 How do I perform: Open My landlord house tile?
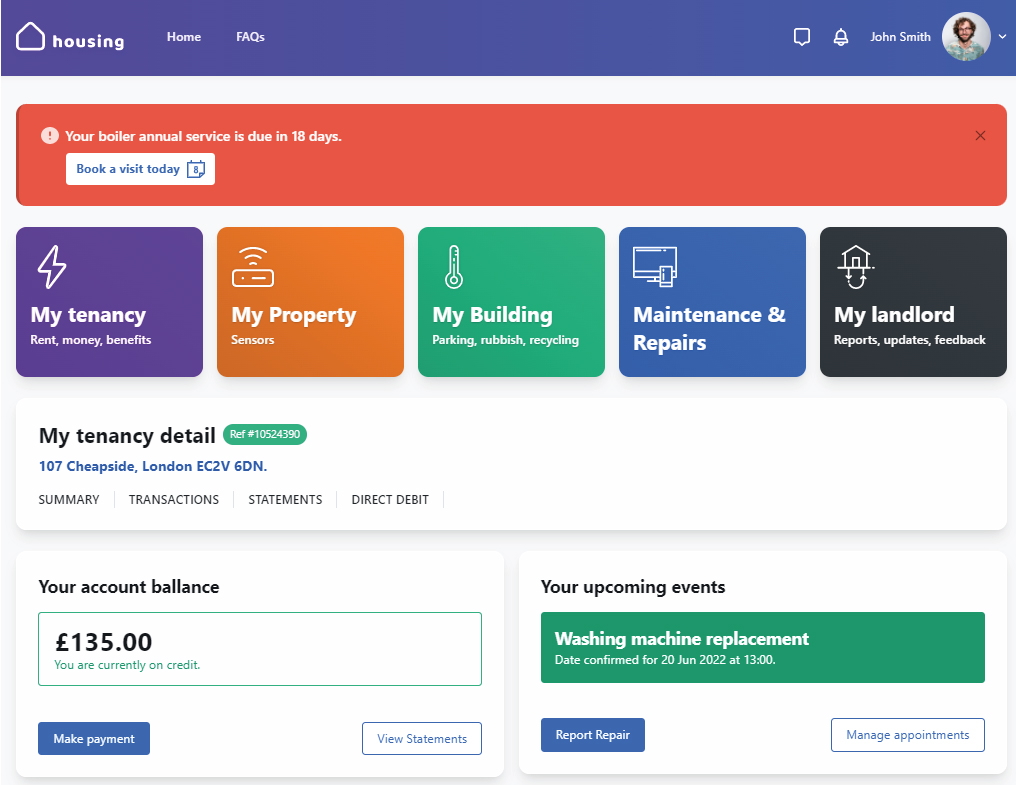click(x=913, y=302)
